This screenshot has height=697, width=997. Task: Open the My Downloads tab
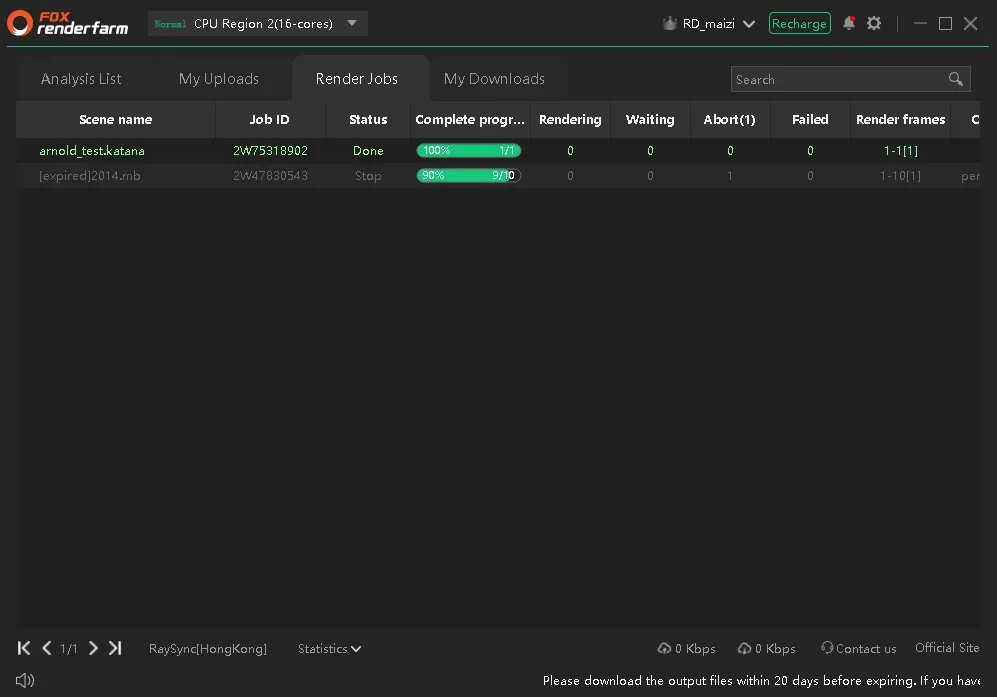pyautogui.click(x=494, y=79)
